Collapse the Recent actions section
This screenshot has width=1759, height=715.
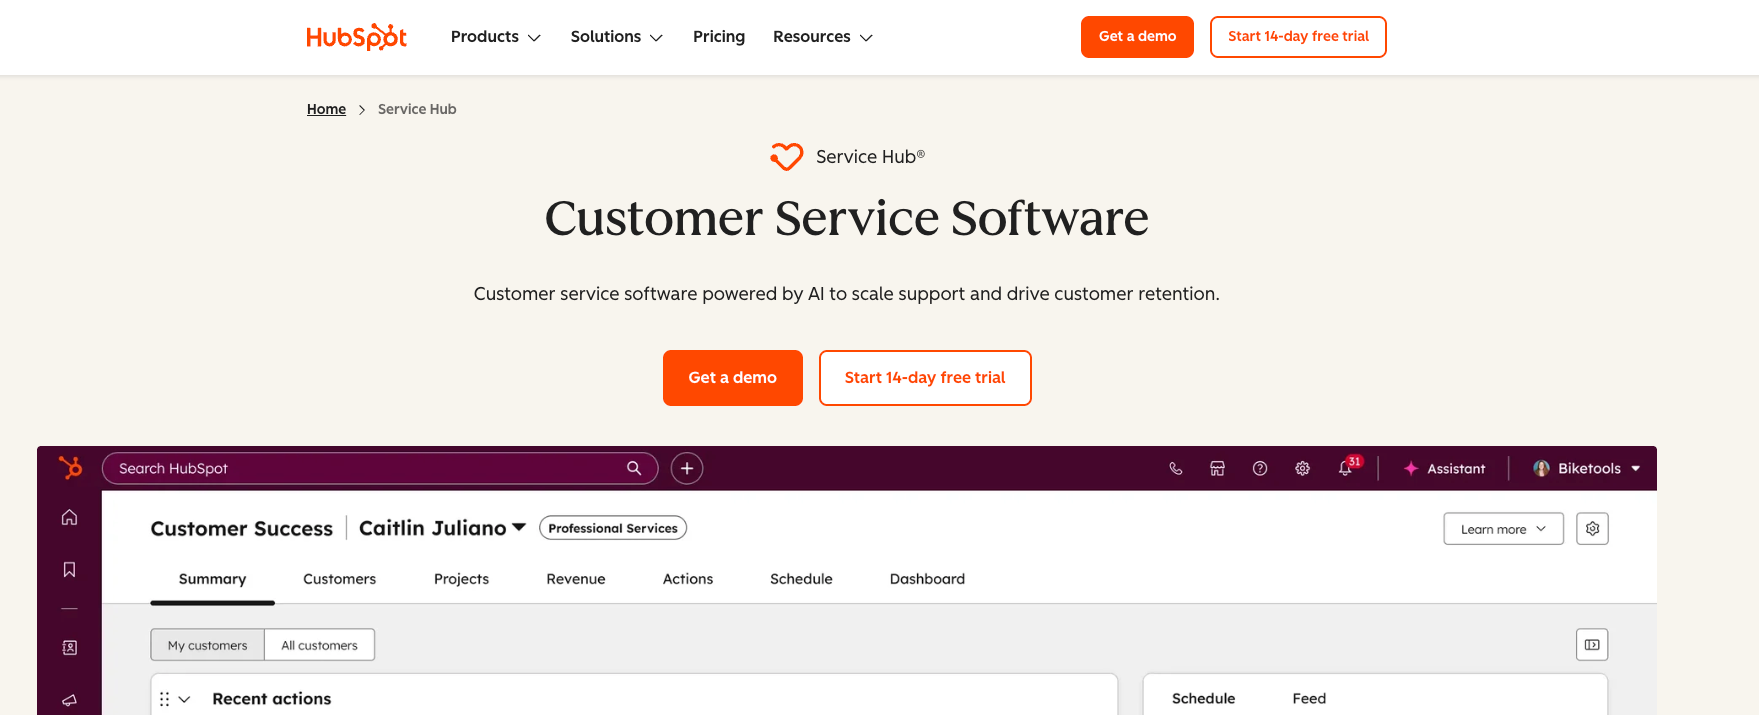tap(184, 699)
